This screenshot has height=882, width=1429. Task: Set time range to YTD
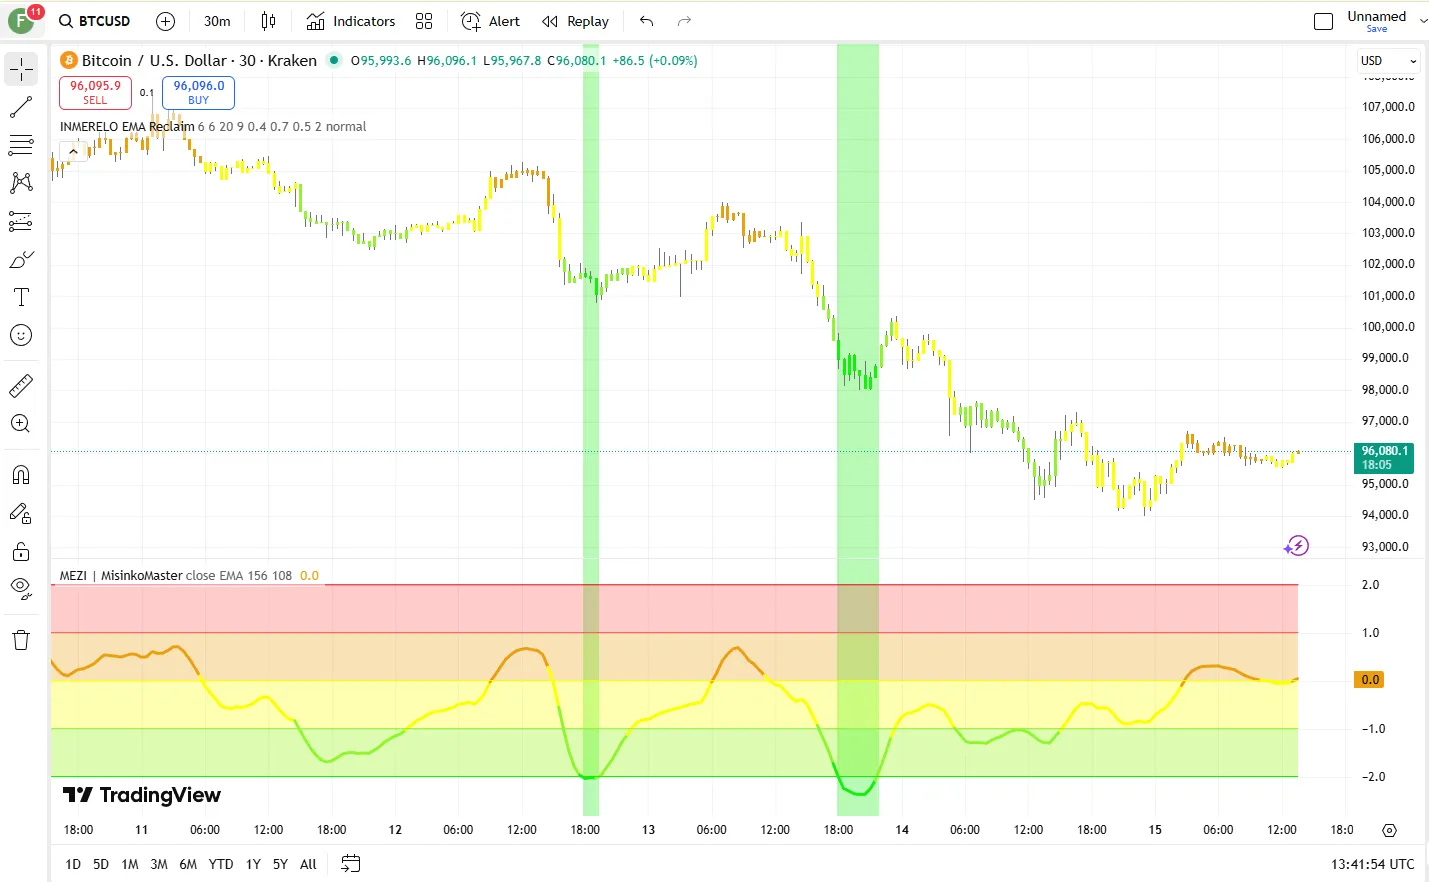pos(221,864)
